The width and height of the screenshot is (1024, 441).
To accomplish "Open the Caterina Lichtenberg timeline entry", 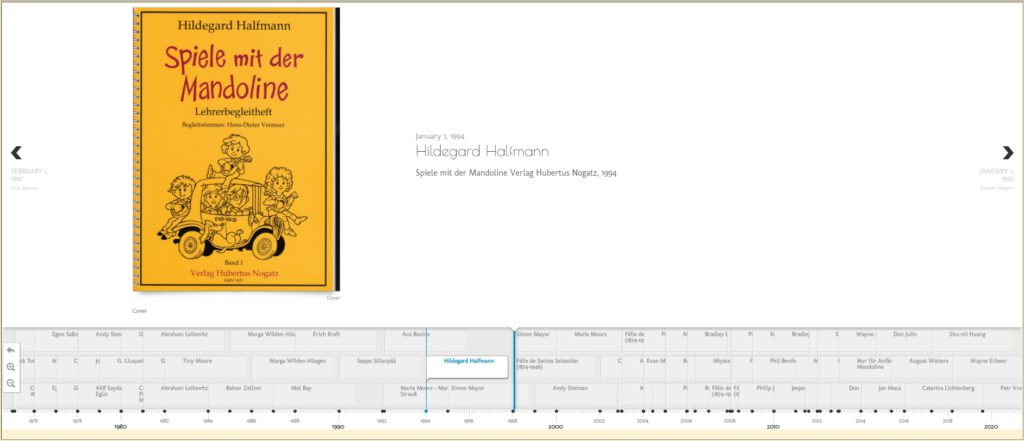I will coord(946,388).
